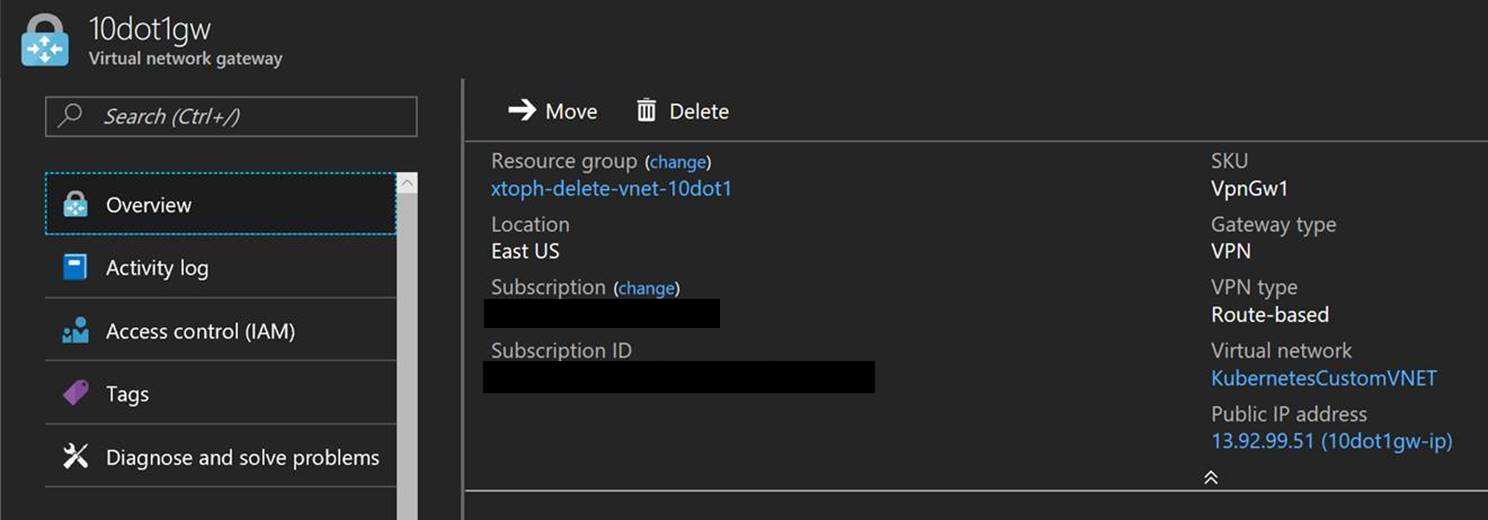Click the virtual network gateway lock icon
The image size is (1488, 520).
tap(45, 40)
